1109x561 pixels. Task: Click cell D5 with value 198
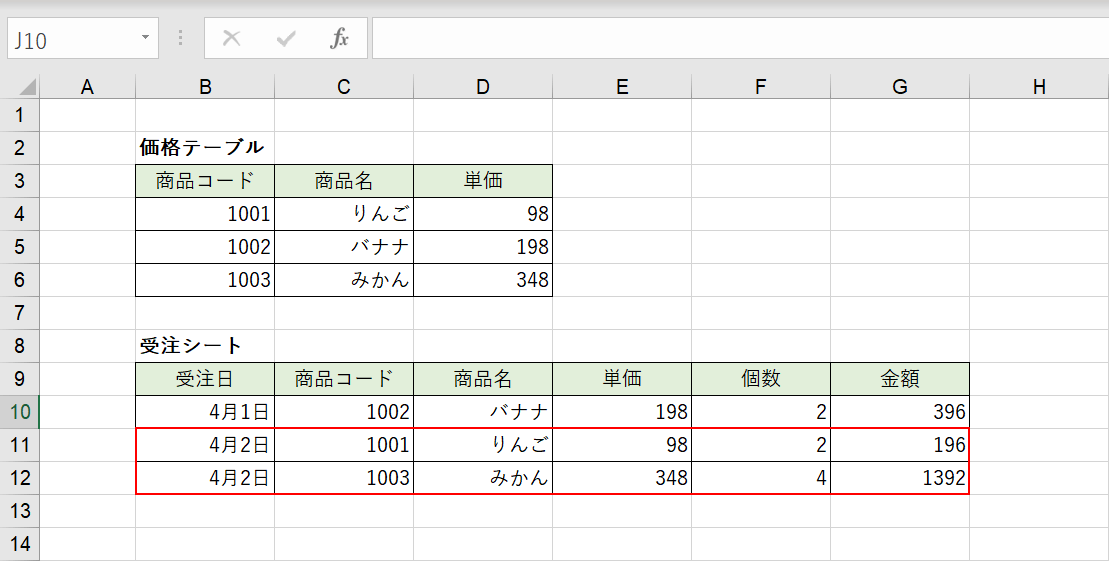482,247
